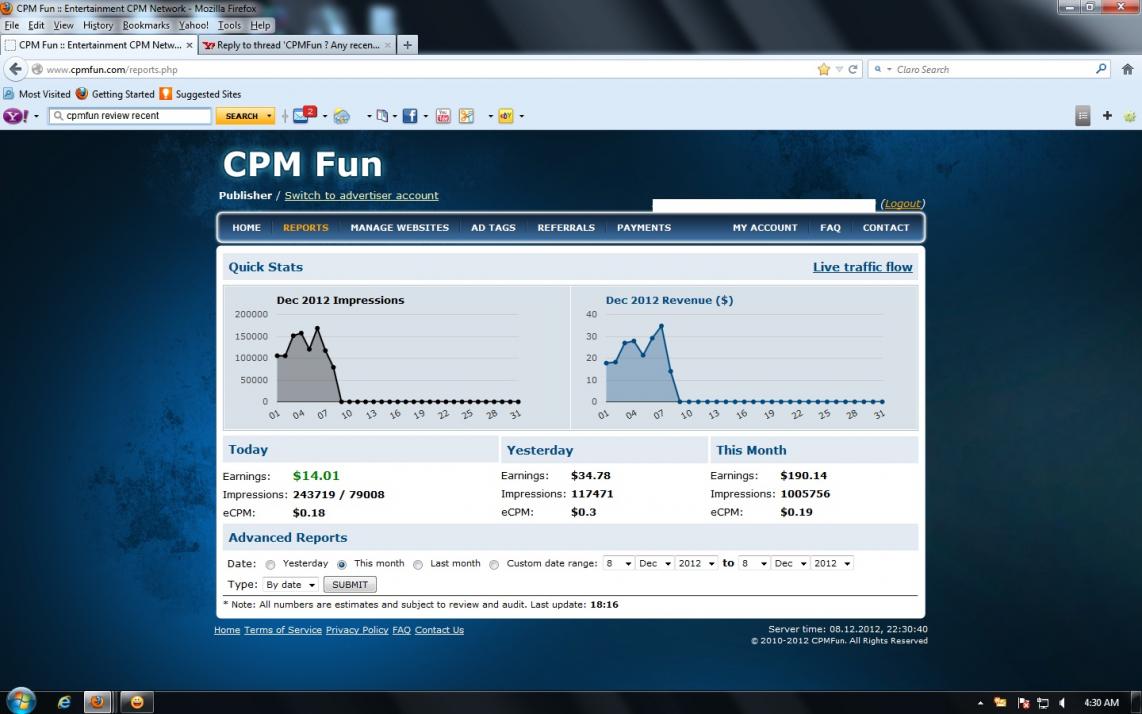This screenshot has height=714, width=1142.
Task: Open the start month dropdown in date range
Action: tap(655, 563)
